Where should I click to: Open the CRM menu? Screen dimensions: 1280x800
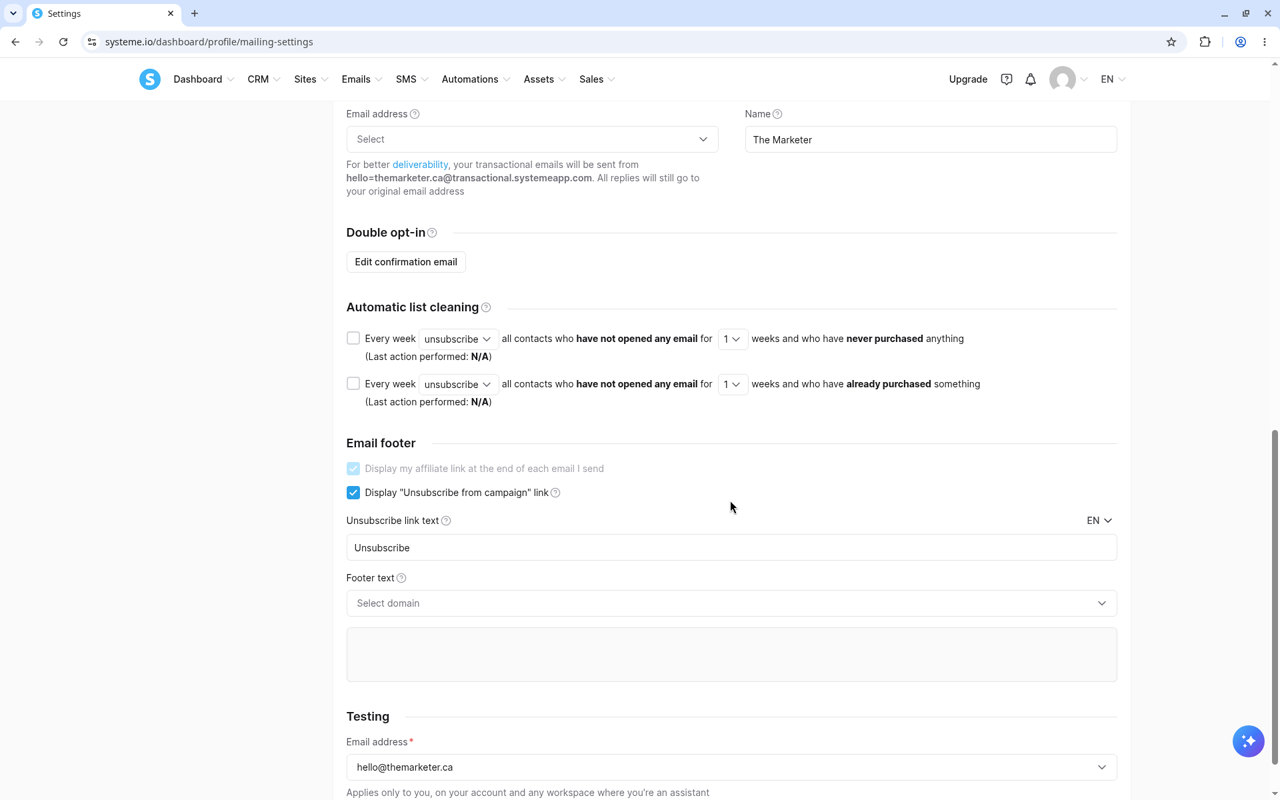(x=263, y=79)
